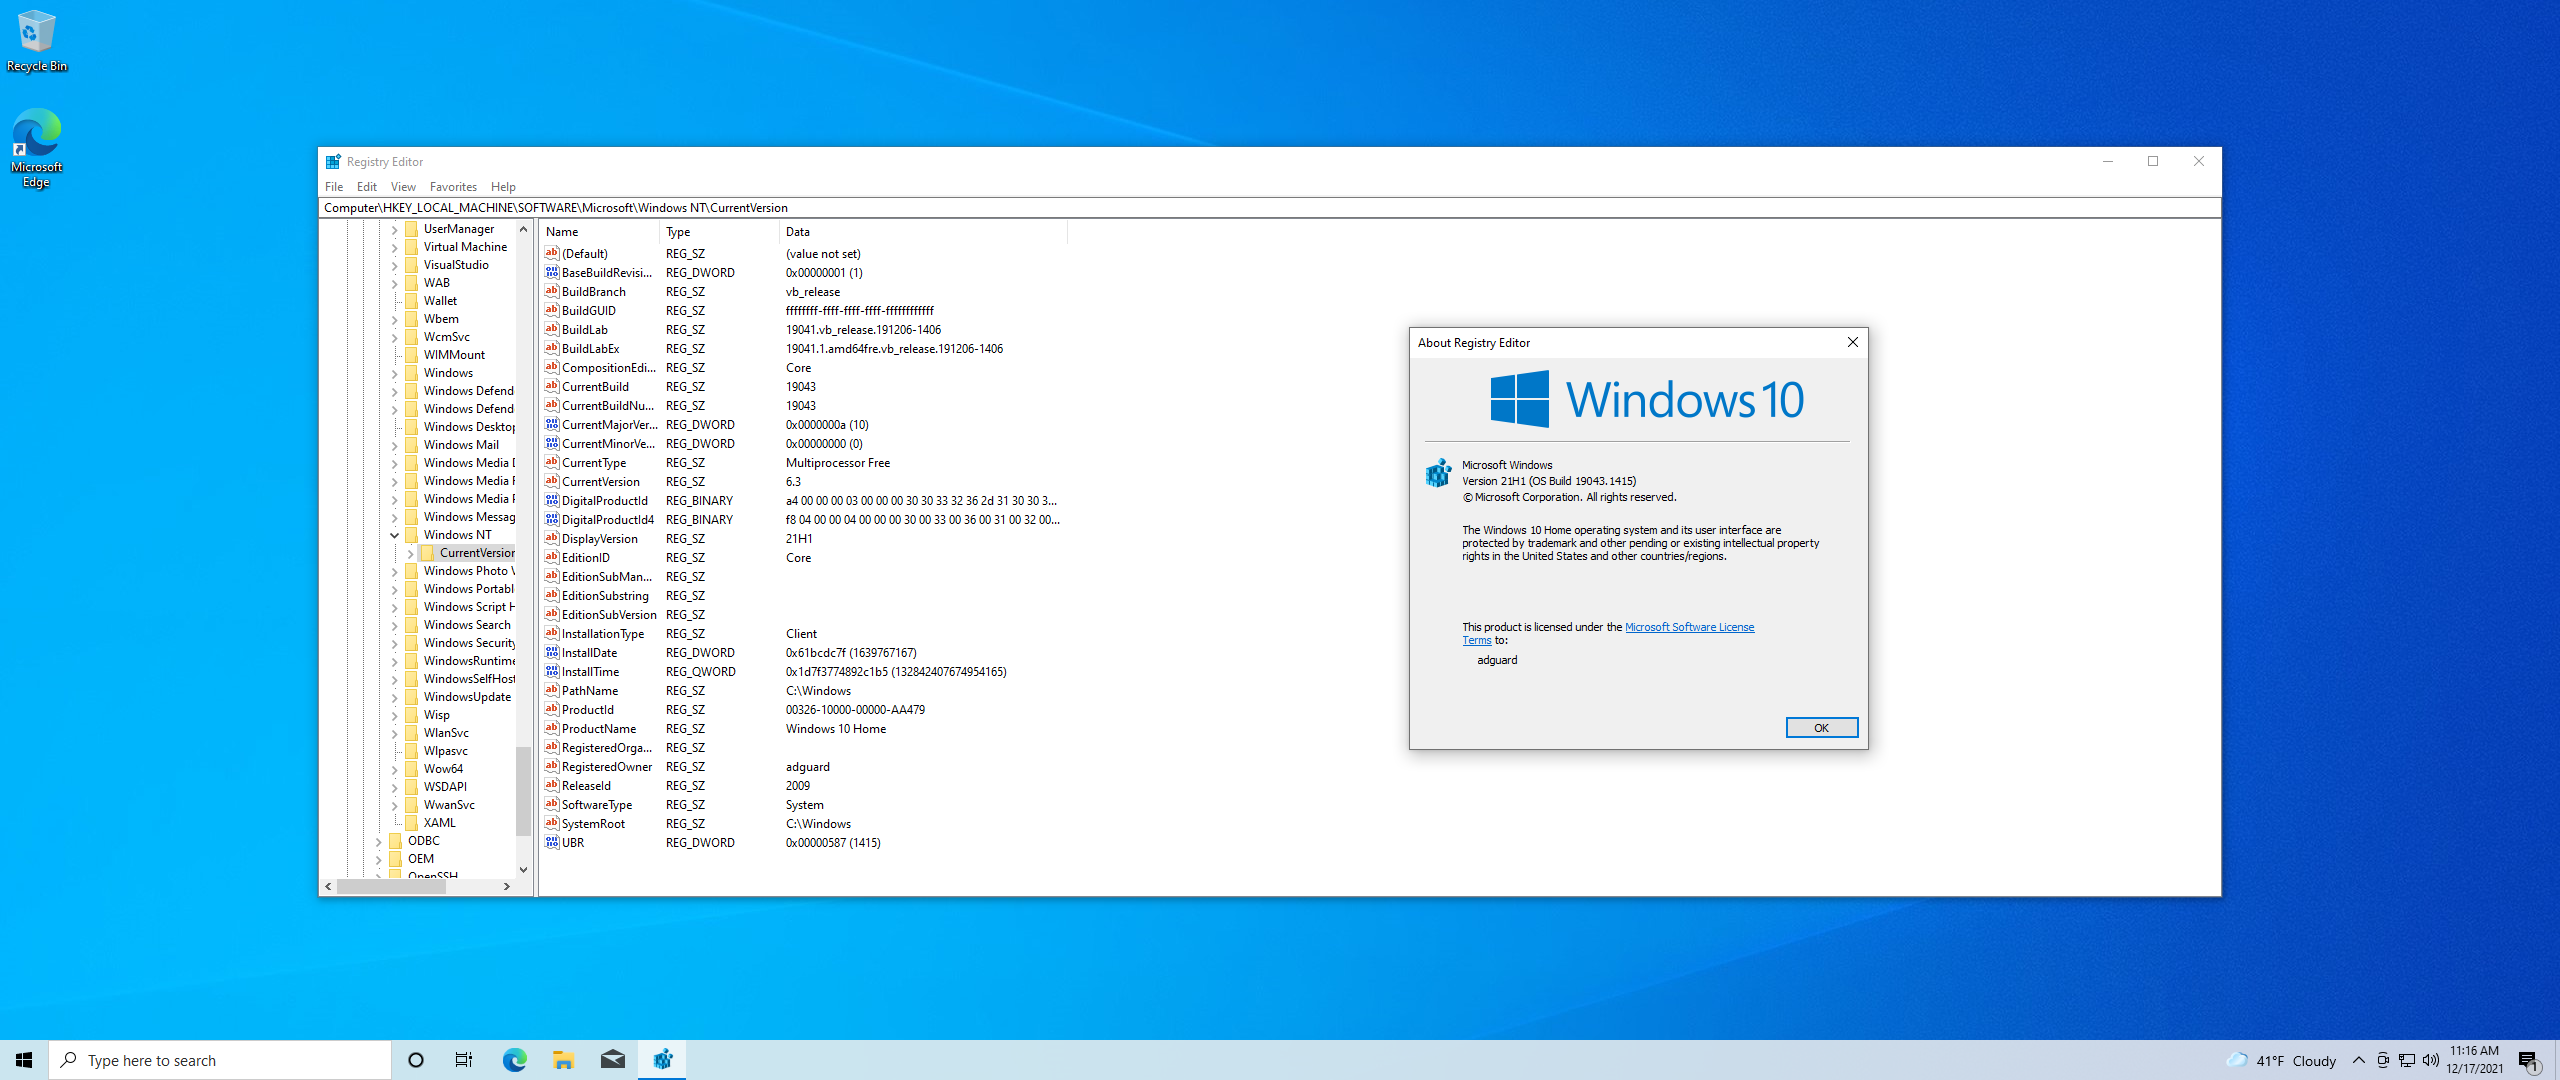This screenshot has height=1080, width=2560.
Task: Click the BuildBranch string value icon
Action: coord(551,291)
